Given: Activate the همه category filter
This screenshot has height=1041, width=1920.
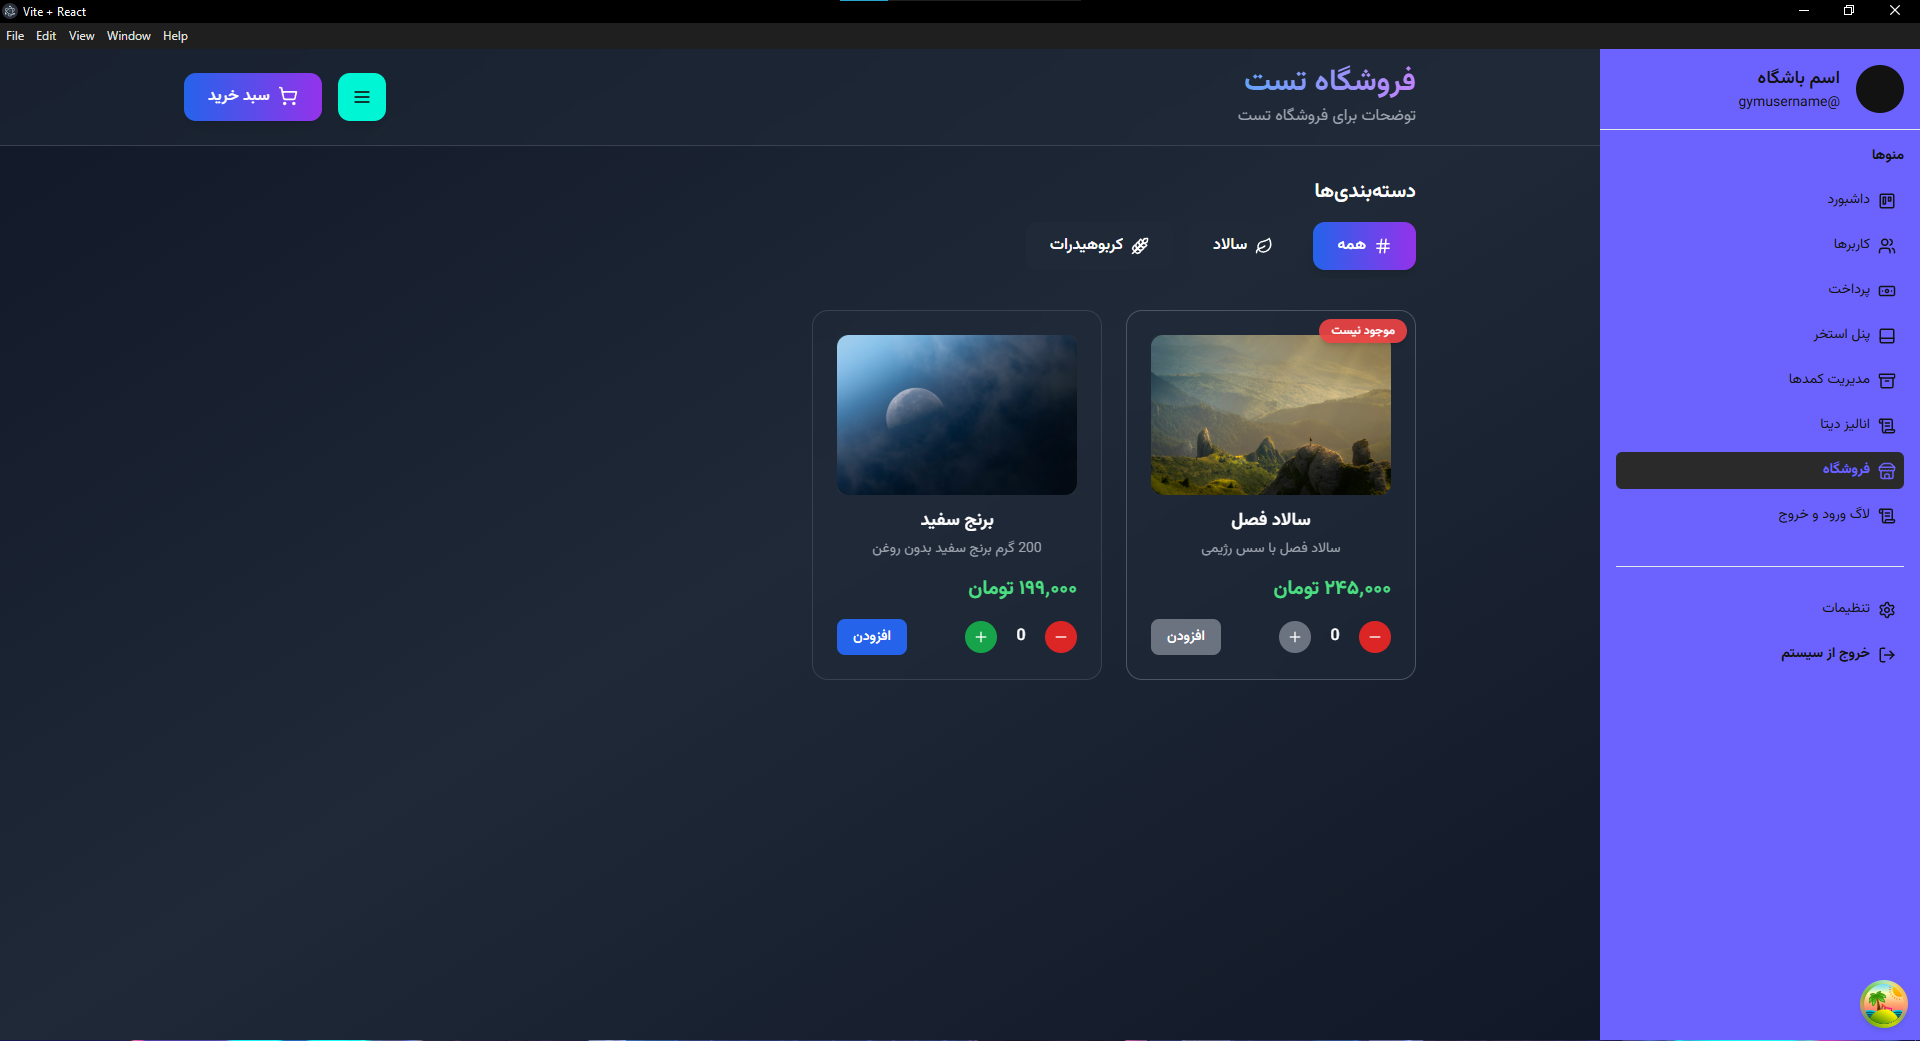Looking at the screenshot, I should click(1363, 245).
